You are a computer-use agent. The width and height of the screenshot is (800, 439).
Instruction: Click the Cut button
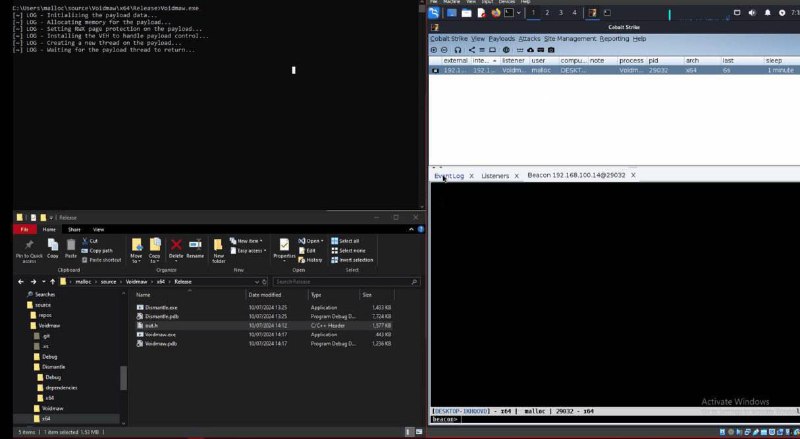[x=90, y=241]
